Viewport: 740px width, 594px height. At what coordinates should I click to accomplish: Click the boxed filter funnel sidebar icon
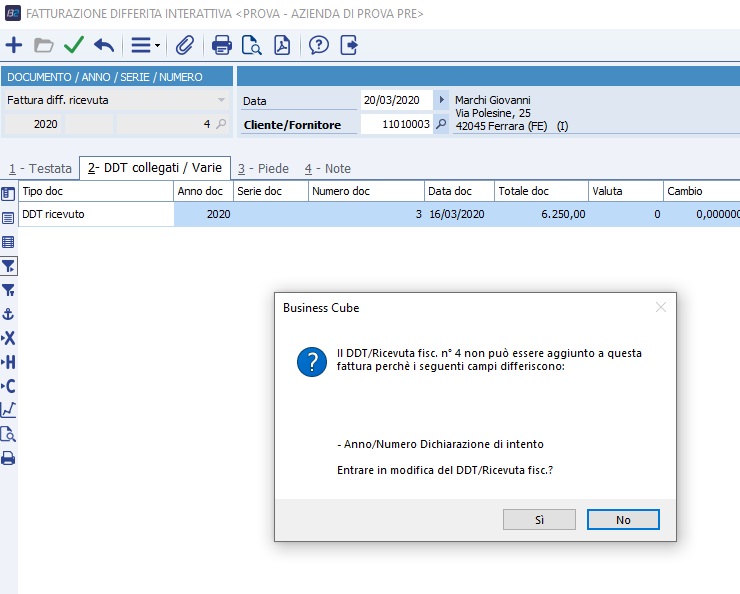coord(8,266)
